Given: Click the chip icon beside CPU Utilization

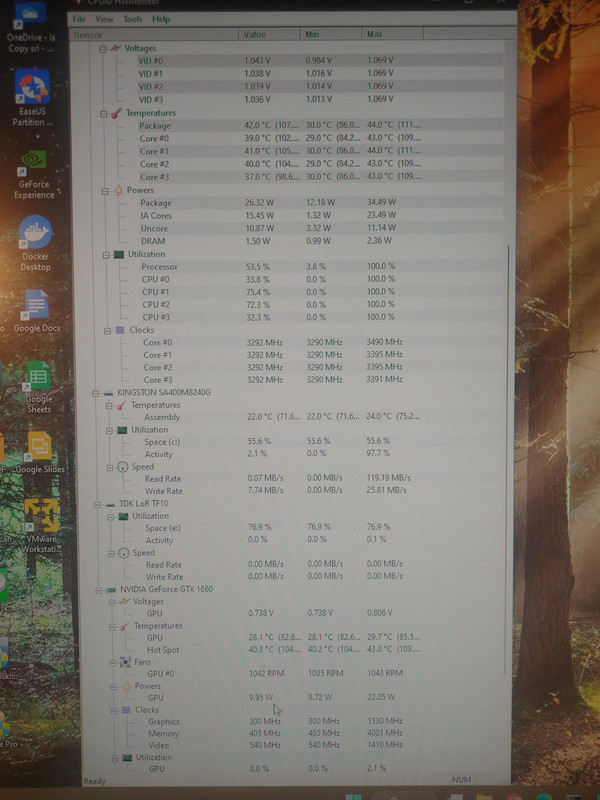Looking at the screenshot, I should click(x=119, y=254).
